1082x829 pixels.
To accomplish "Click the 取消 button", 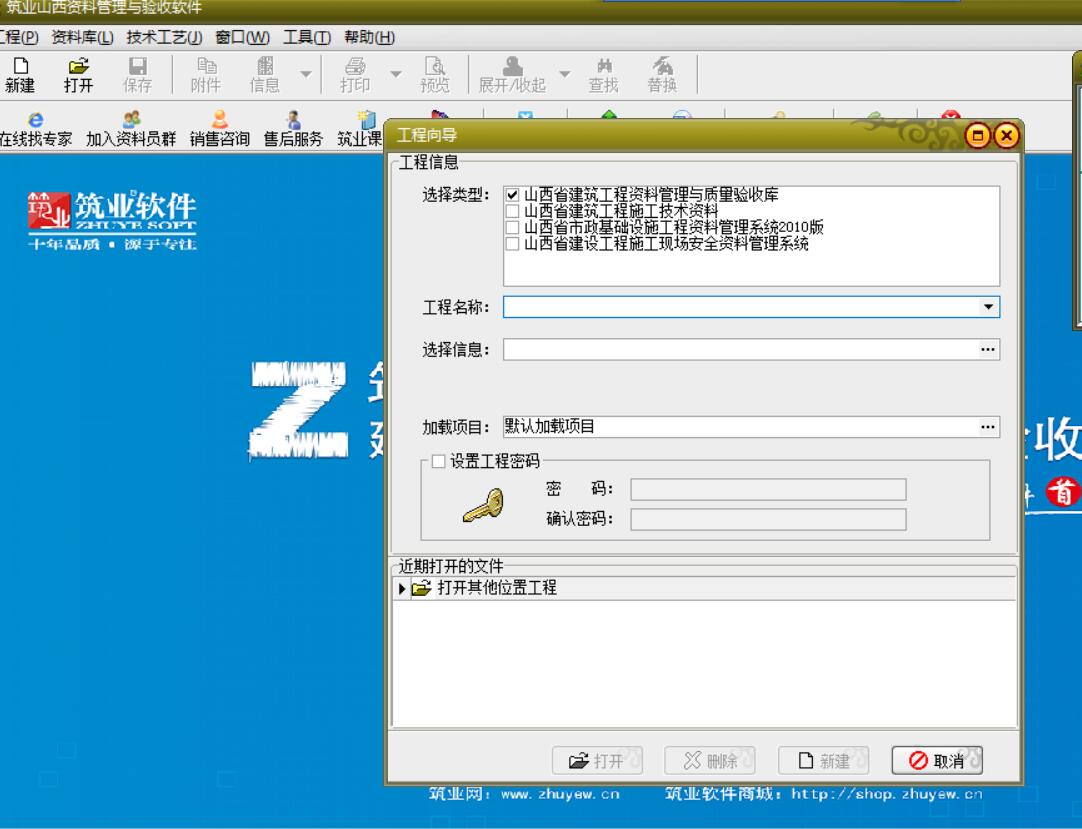I will (x=937, y=761).
